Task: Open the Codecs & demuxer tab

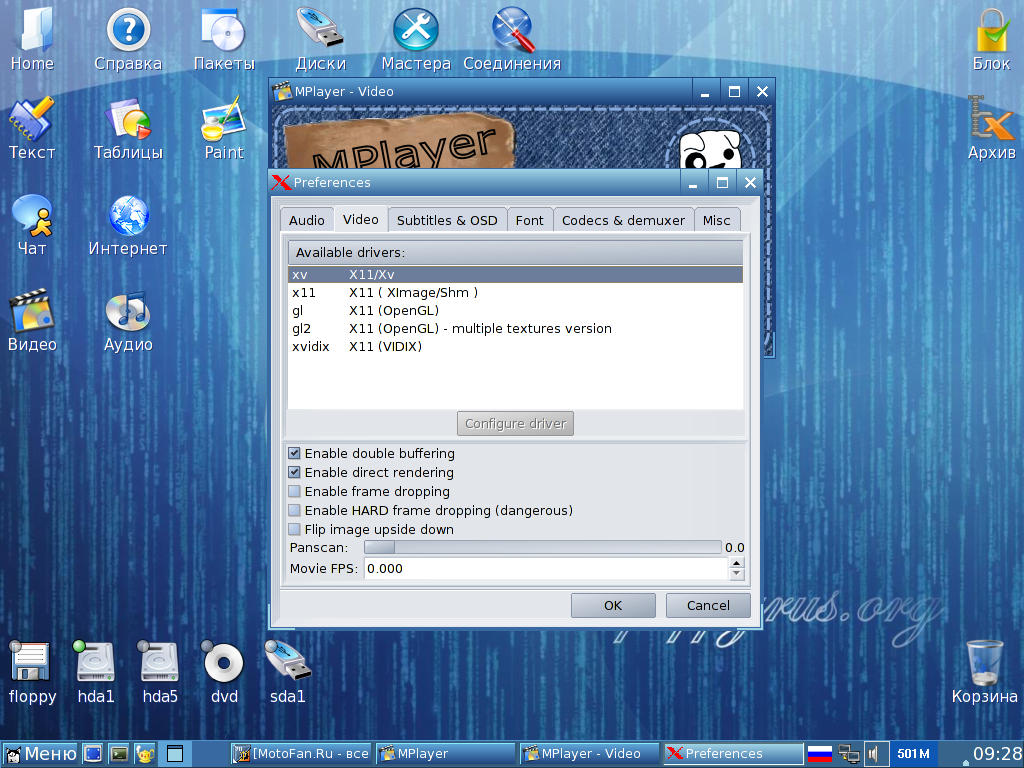Action: click(624, 220)
